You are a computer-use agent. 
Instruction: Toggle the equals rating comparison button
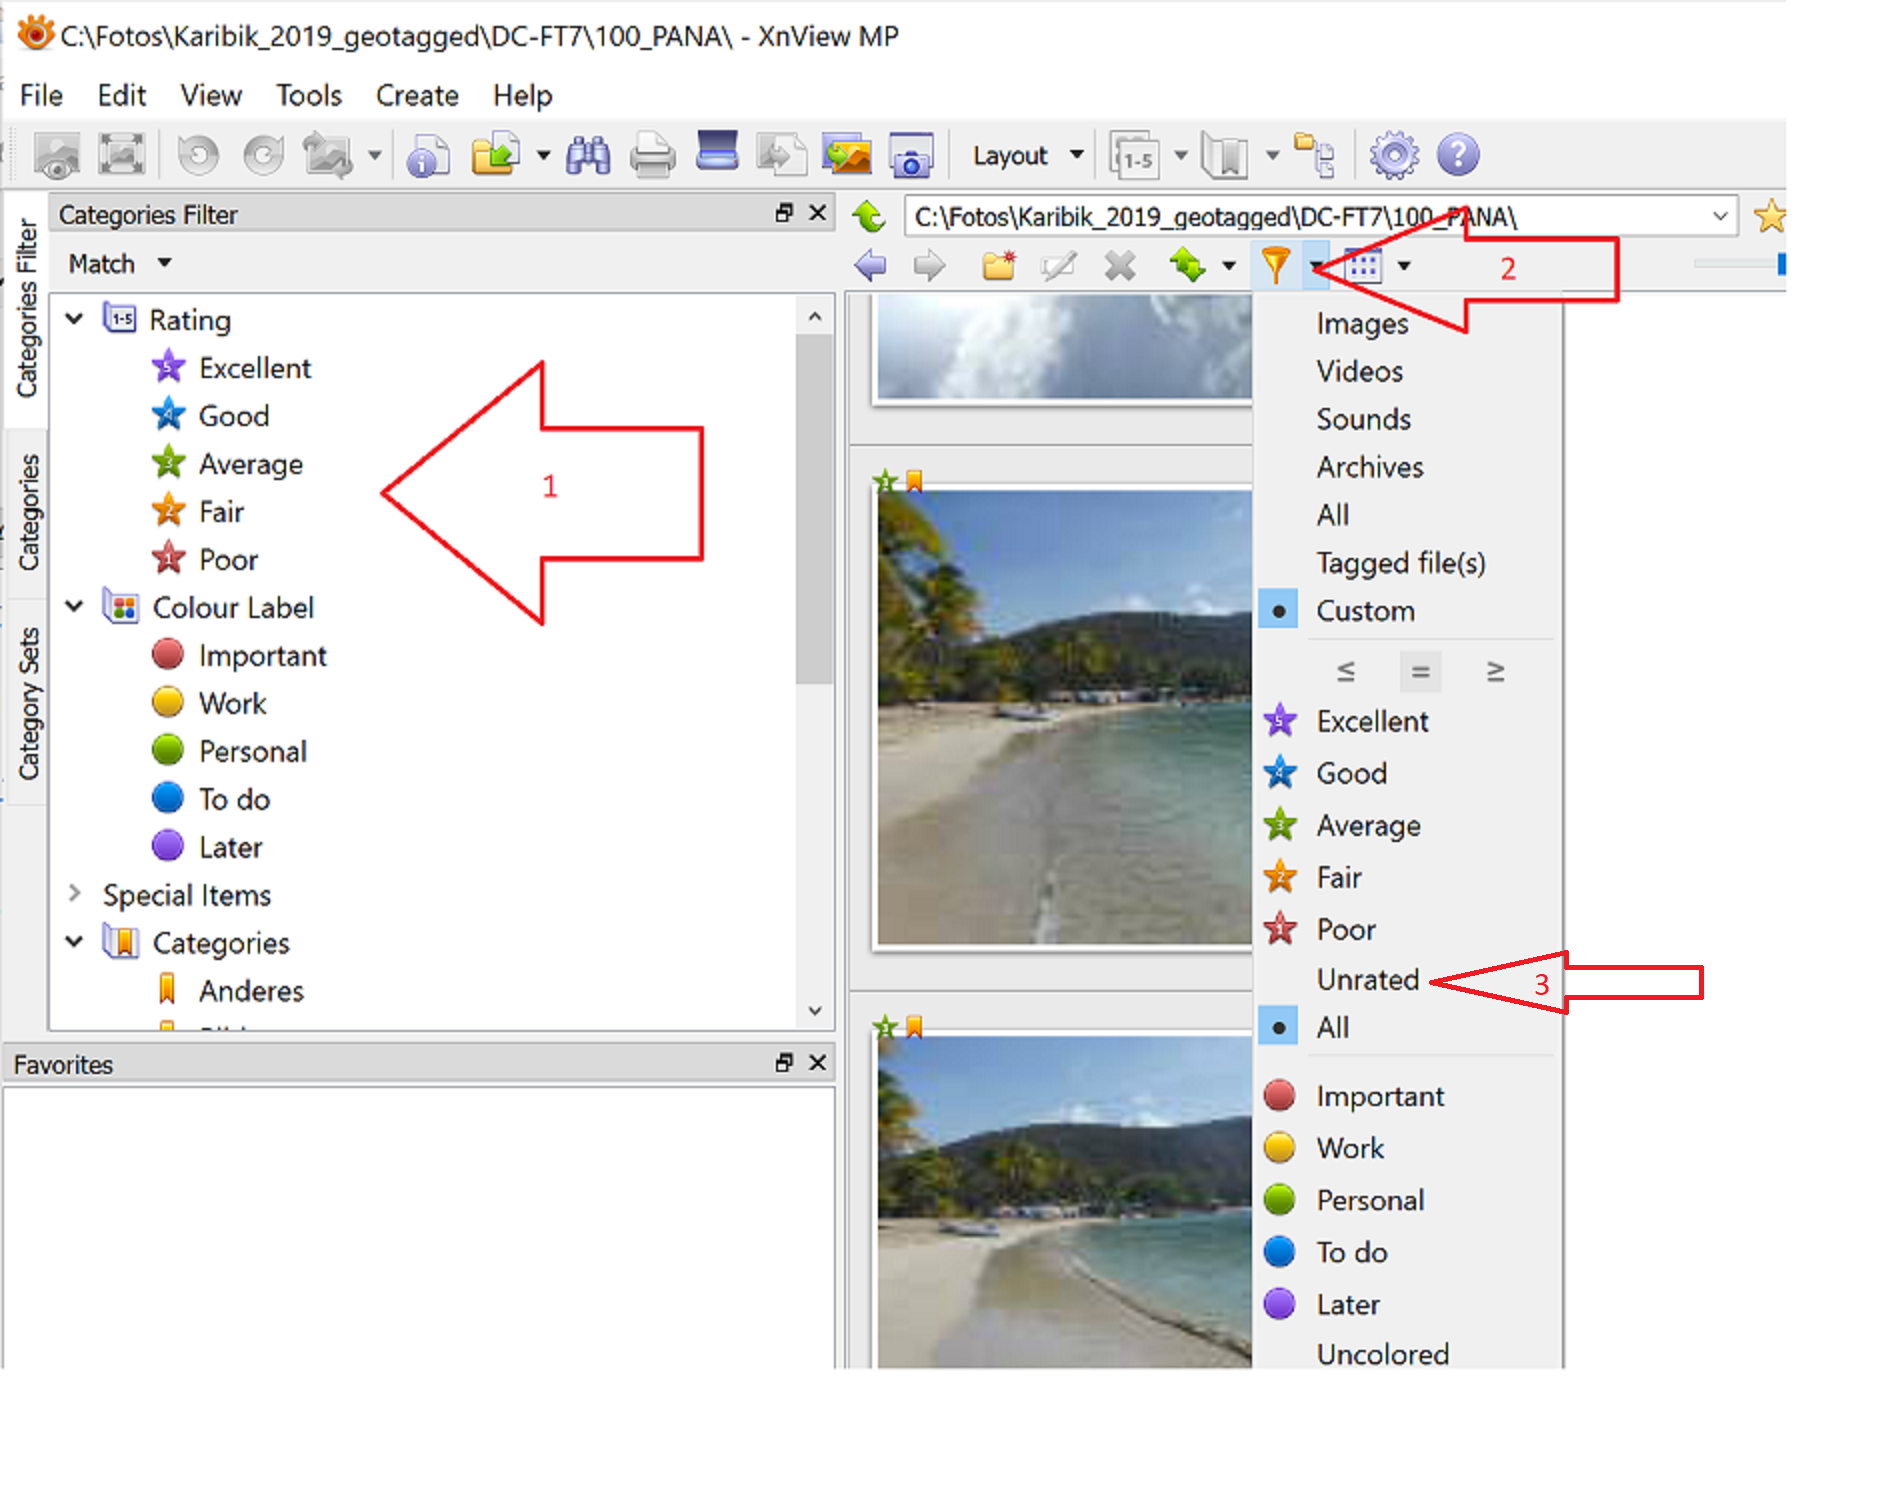[1419, 671]
